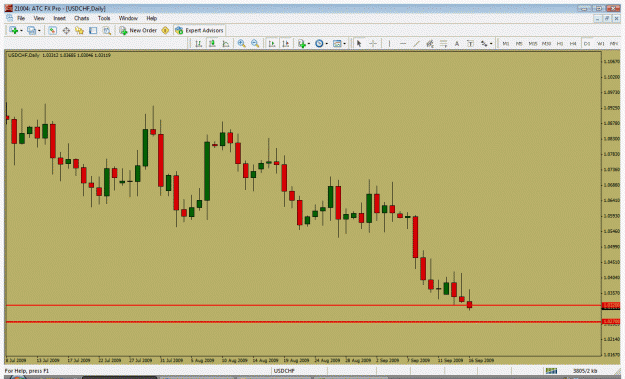Toggle the Data Window crosshair-circle icon

[x=66, y=30]
